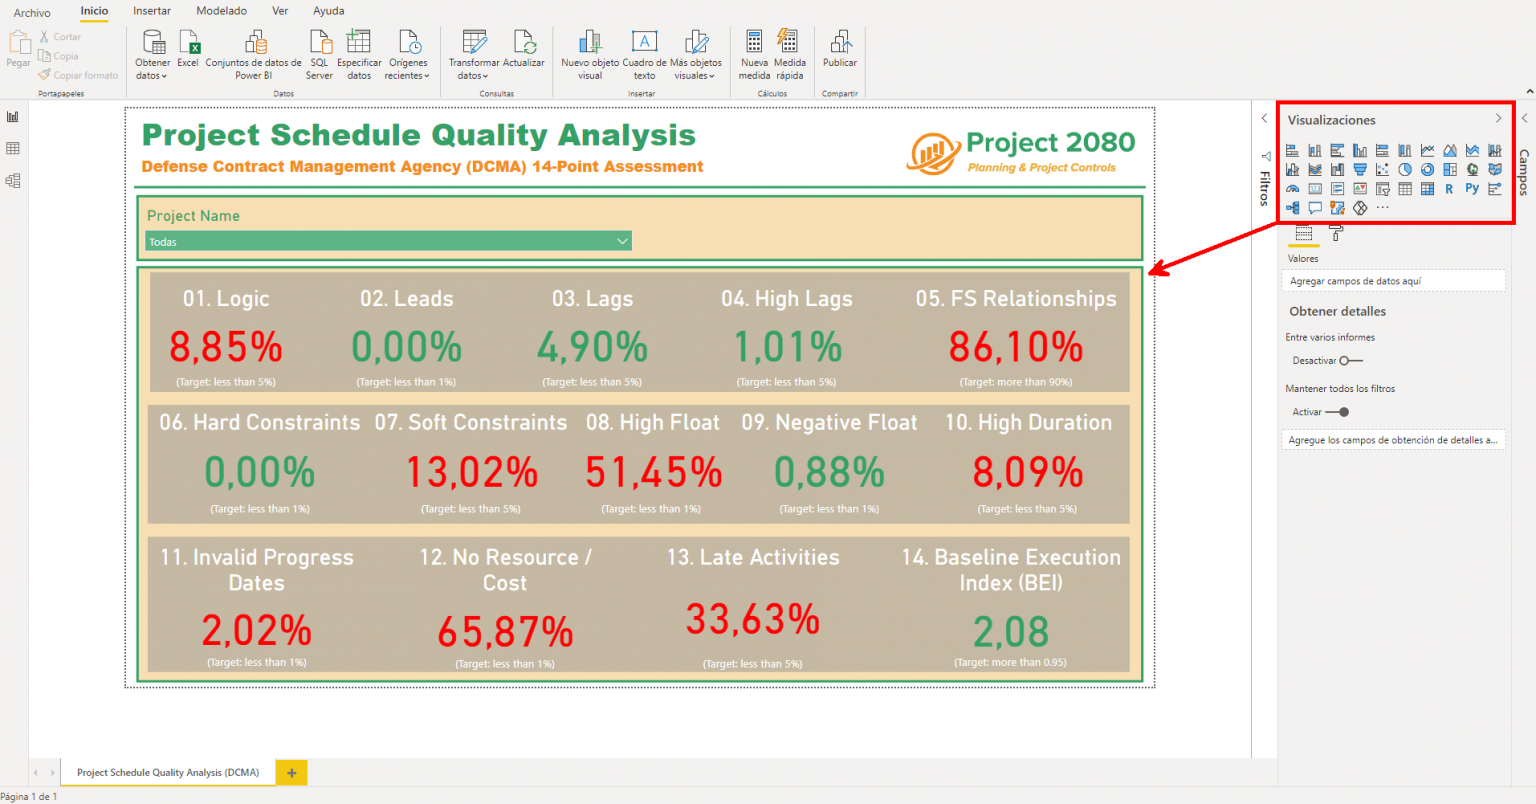Screen dimensions: 1536x804
Task: Add a new report page with the plus button
Action: 291,772
